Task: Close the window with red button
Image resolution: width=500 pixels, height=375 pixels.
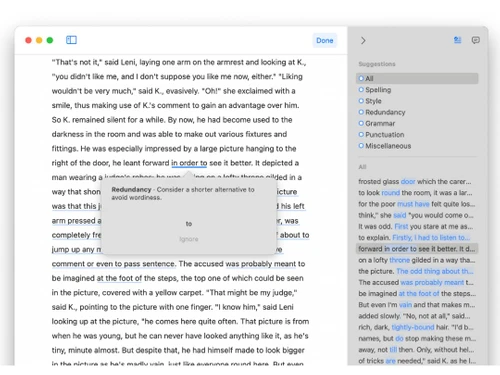Action: point(28,40)
